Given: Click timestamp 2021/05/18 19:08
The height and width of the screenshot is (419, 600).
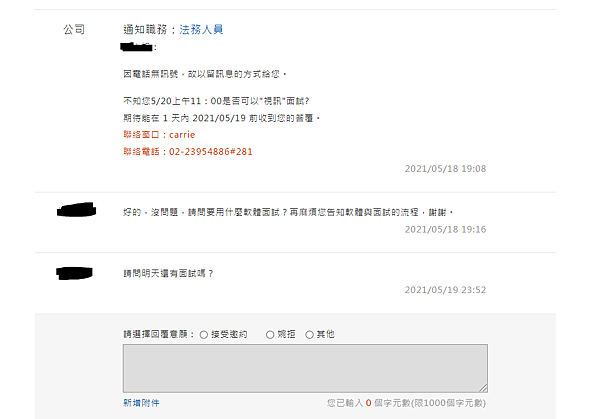Looking at the screenshot, I should (x=445, y=169).
